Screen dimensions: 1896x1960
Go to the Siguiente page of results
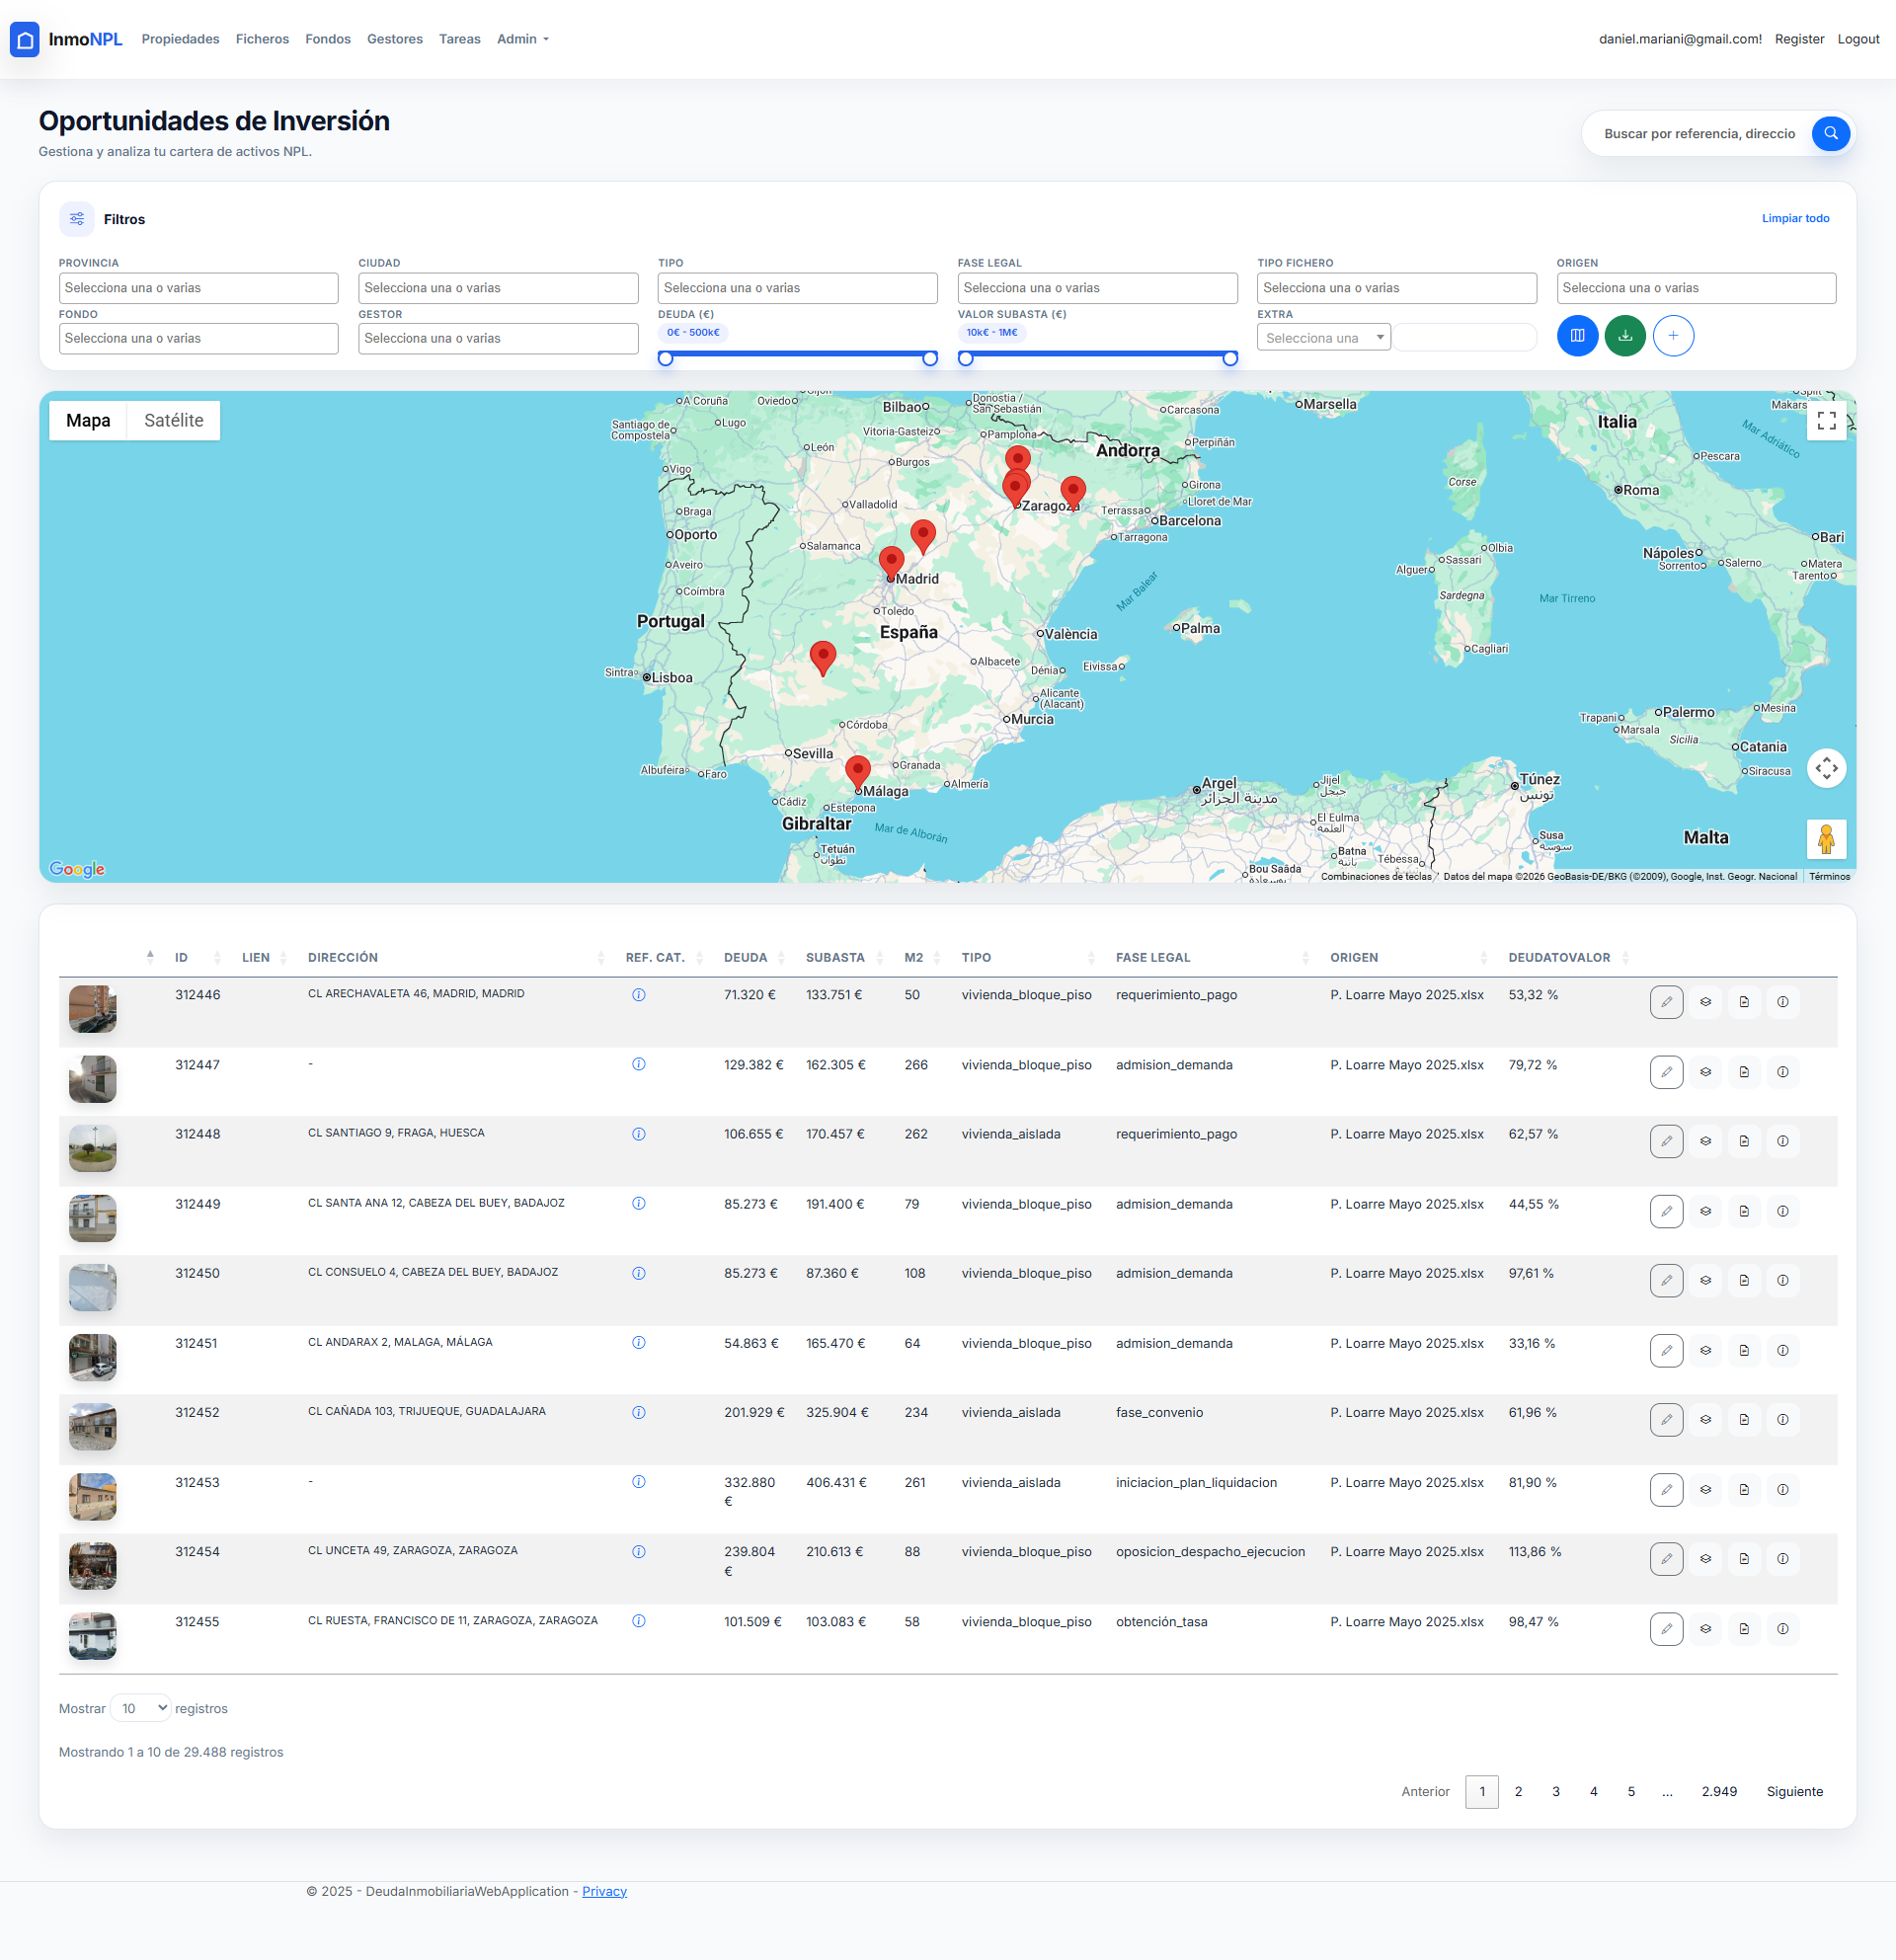[1794, 1792]
